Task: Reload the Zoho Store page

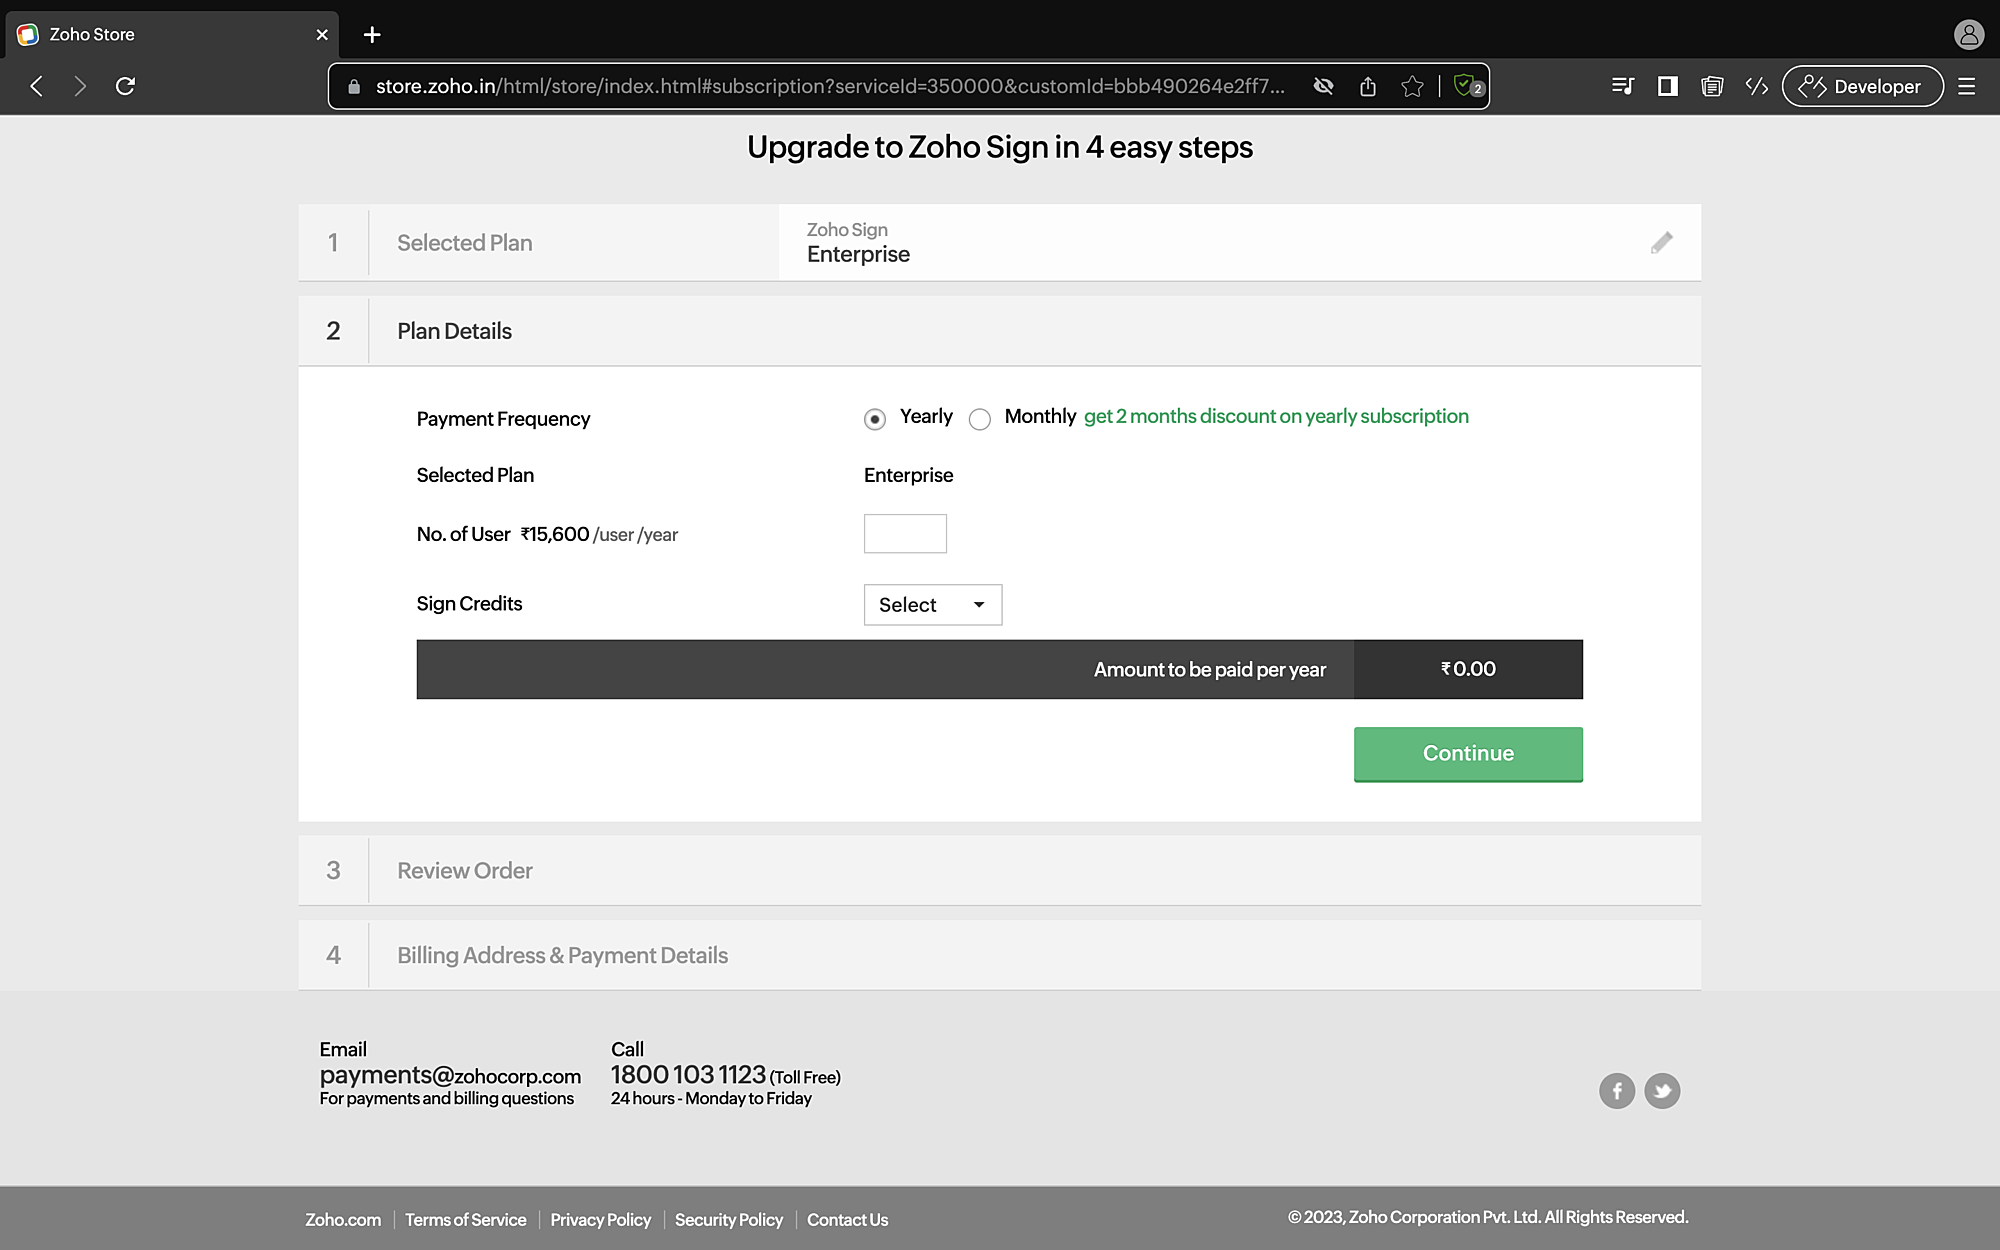Action: pos(125,86)
